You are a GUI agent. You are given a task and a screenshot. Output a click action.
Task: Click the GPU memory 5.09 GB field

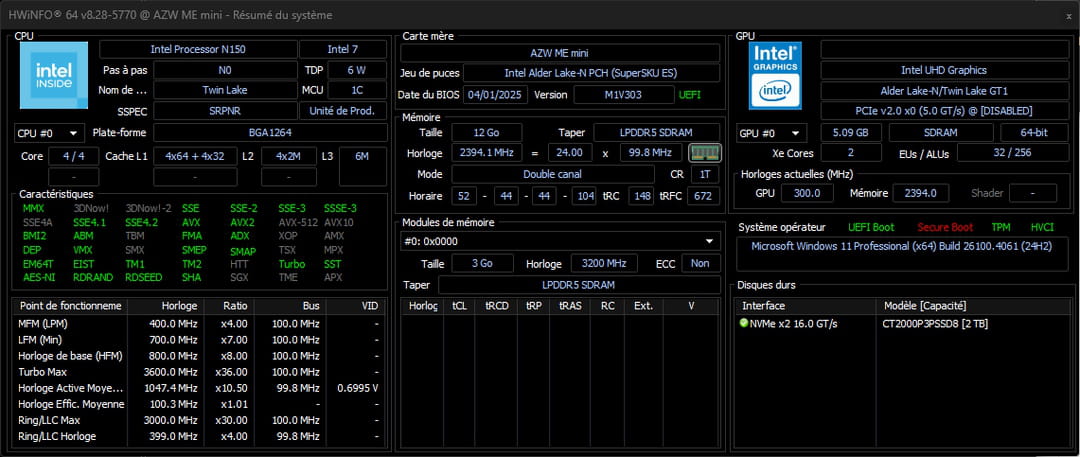tap(851, 133)
